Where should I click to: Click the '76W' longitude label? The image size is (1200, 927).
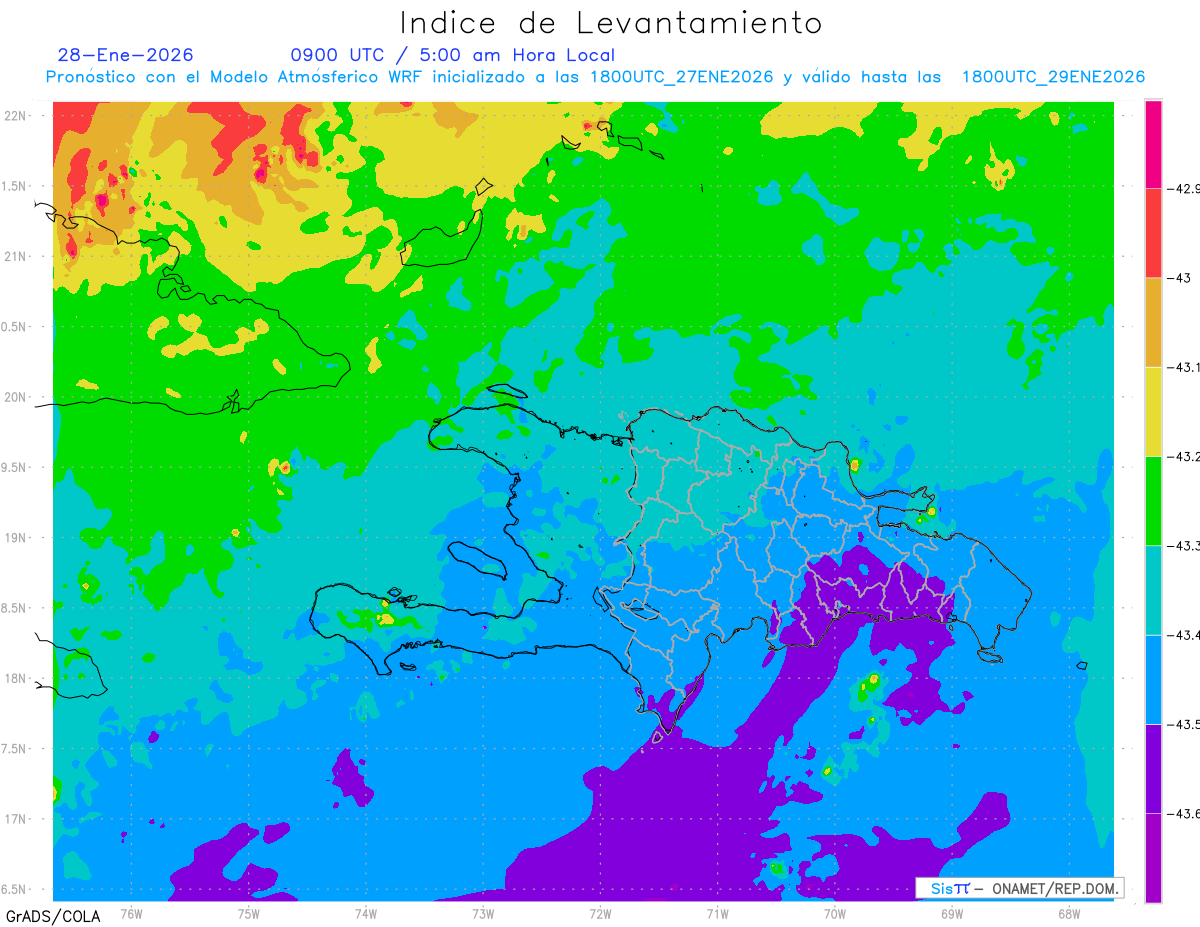[x=131, y=913]
